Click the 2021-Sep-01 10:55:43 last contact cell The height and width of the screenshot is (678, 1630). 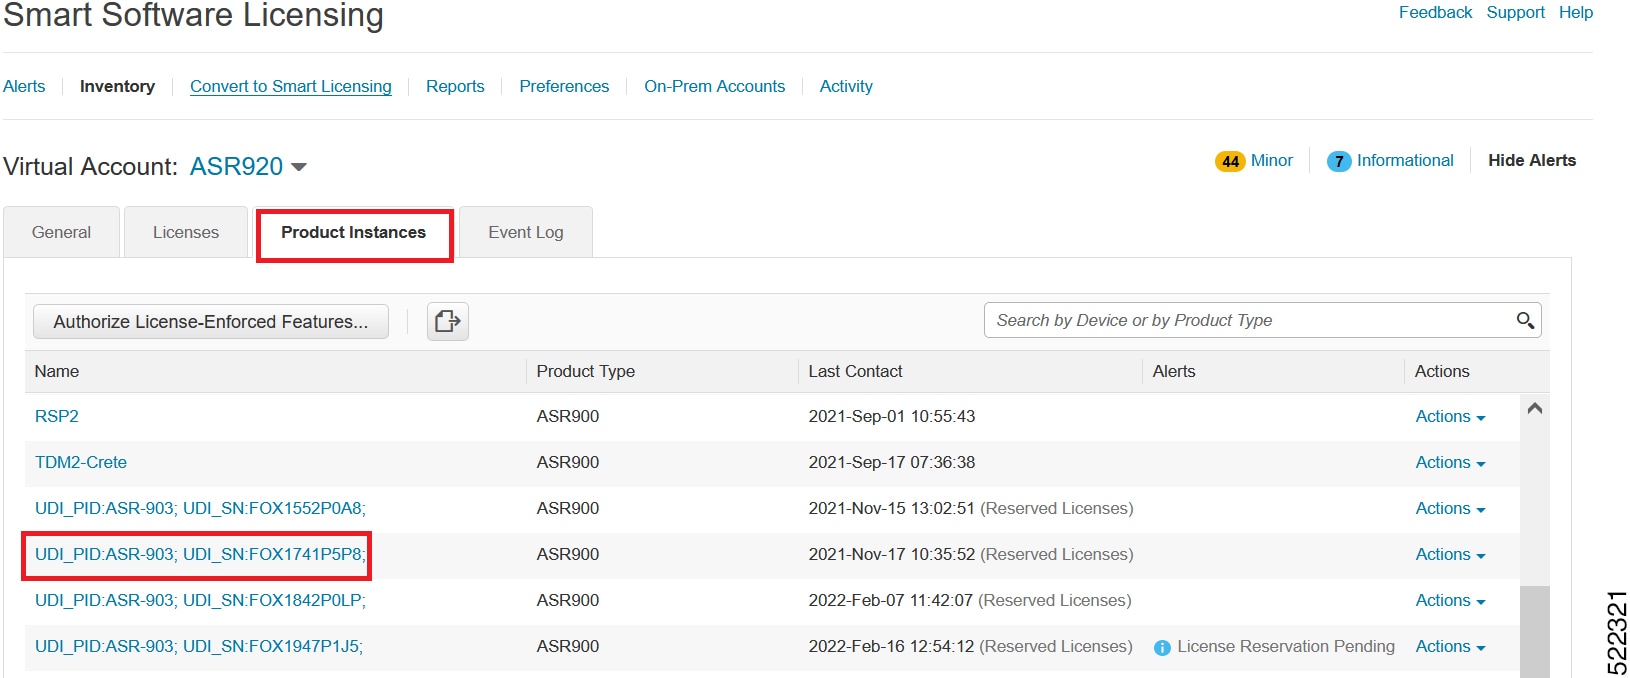click(892, 417)
